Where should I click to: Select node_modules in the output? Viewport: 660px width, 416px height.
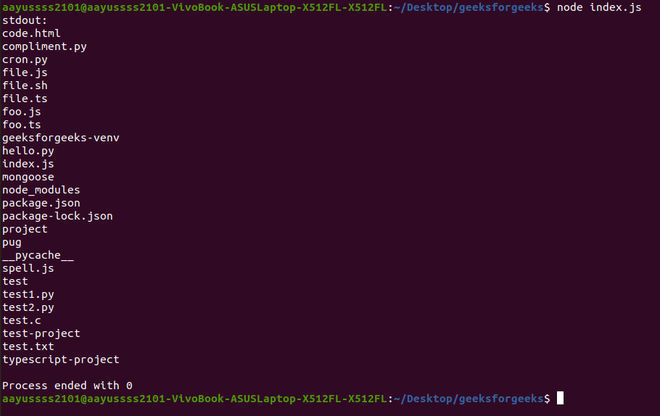coord(41,190)
